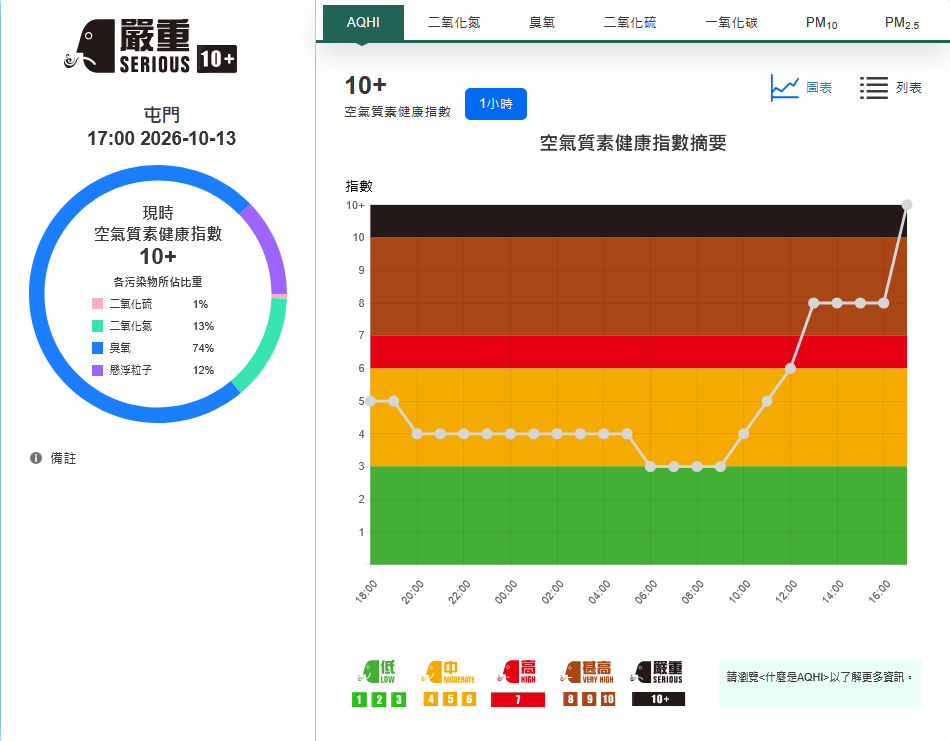This screenshot has height=741, width=950.
Task: Click the High 高 legend icon
Action: (517, 672)
